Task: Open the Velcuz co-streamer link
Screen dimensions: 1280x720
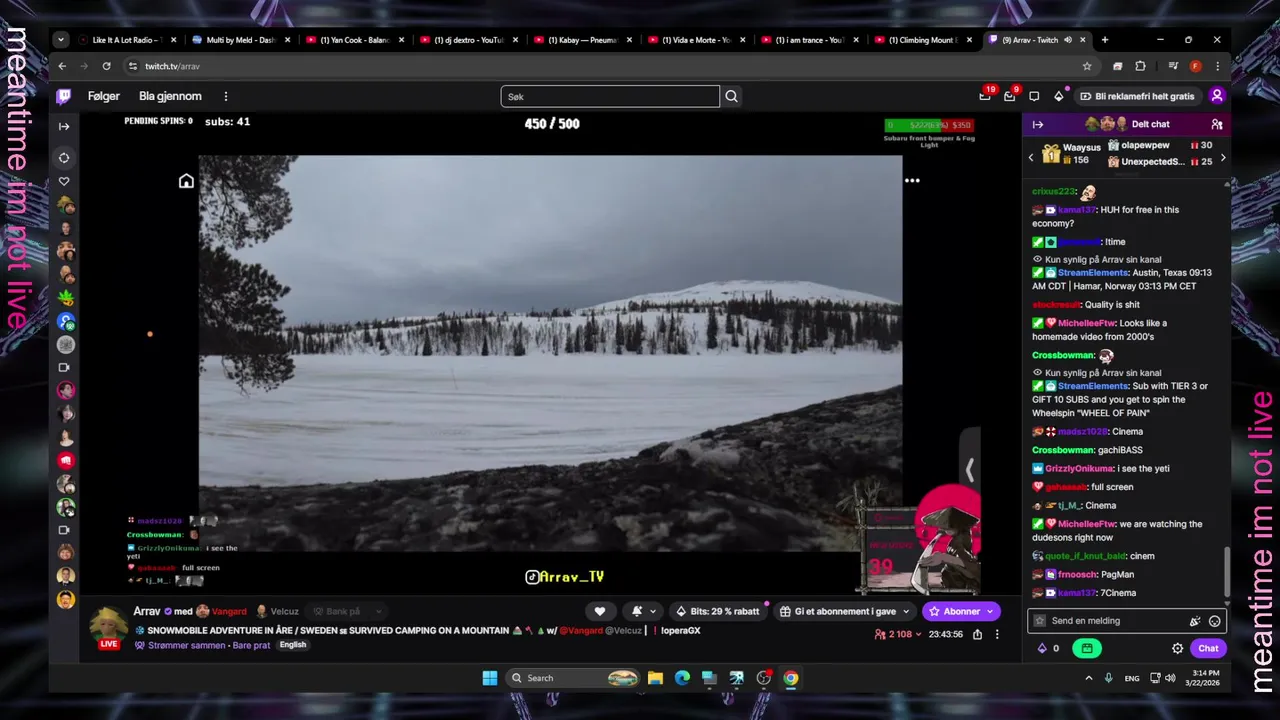Action: [285, 611]
